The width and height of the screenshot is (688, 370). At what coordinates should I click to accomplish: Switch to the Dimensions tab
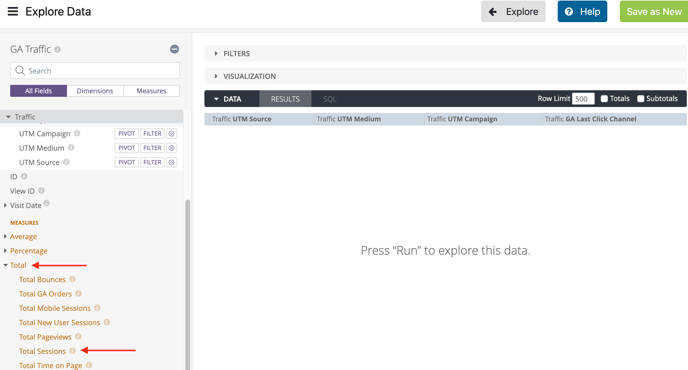95,91
